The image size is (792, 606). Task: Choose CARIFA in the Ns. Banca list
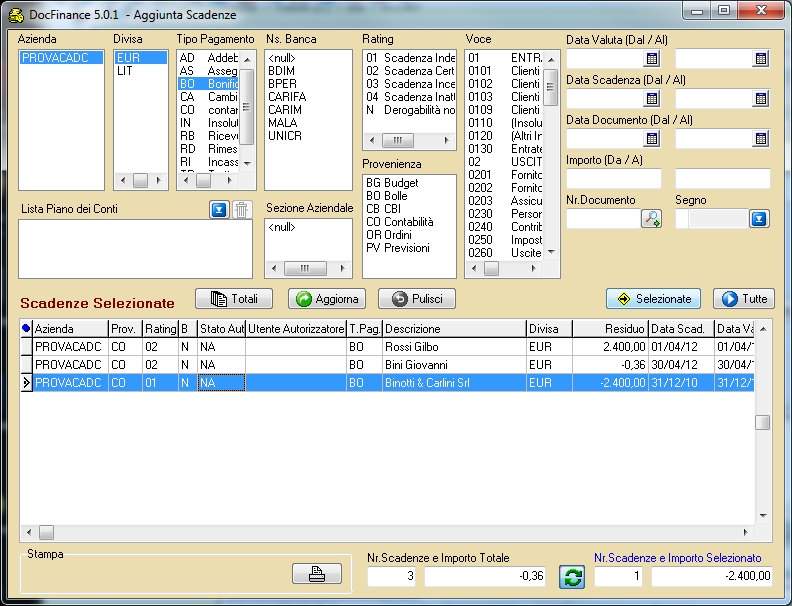[x=287, y=97]
